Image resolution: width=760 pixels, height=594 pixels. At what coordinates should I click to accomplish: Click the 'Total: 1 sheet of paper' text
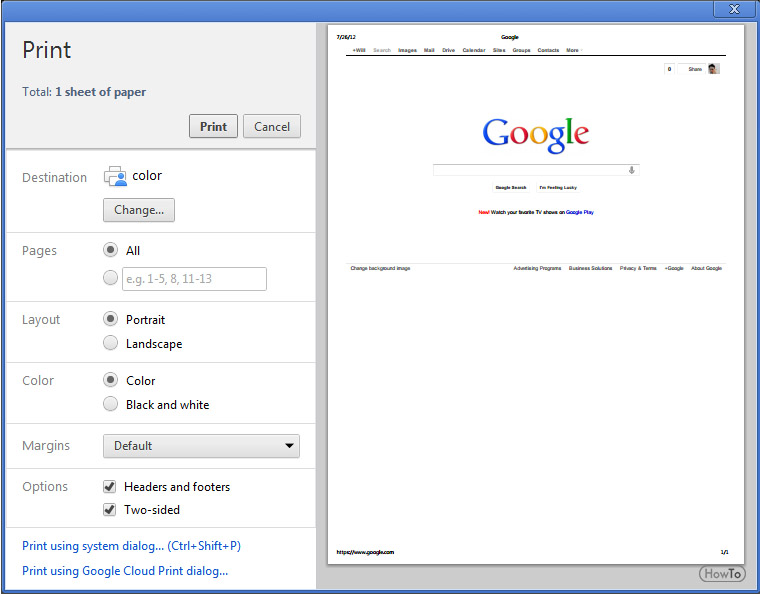pyautogui.click(x=84, y=92)
